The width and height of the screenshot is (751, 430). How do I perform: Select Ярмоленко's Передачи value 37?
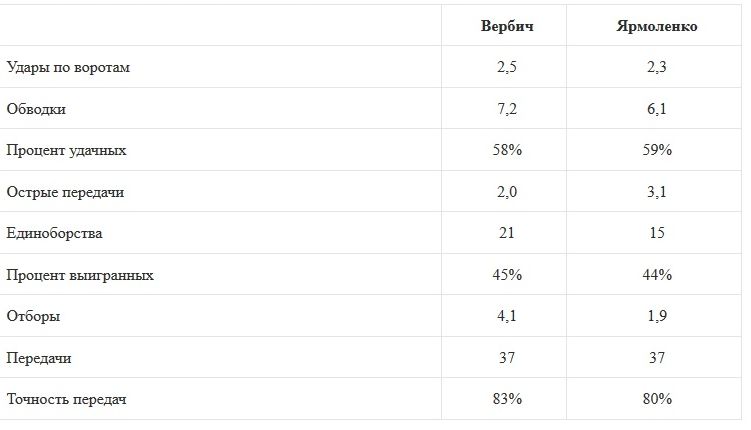click(x=657, y=357)
